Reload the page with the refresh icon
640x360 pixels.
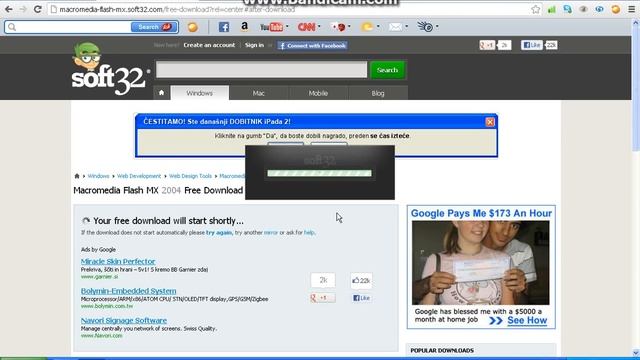tap(38, 9)
